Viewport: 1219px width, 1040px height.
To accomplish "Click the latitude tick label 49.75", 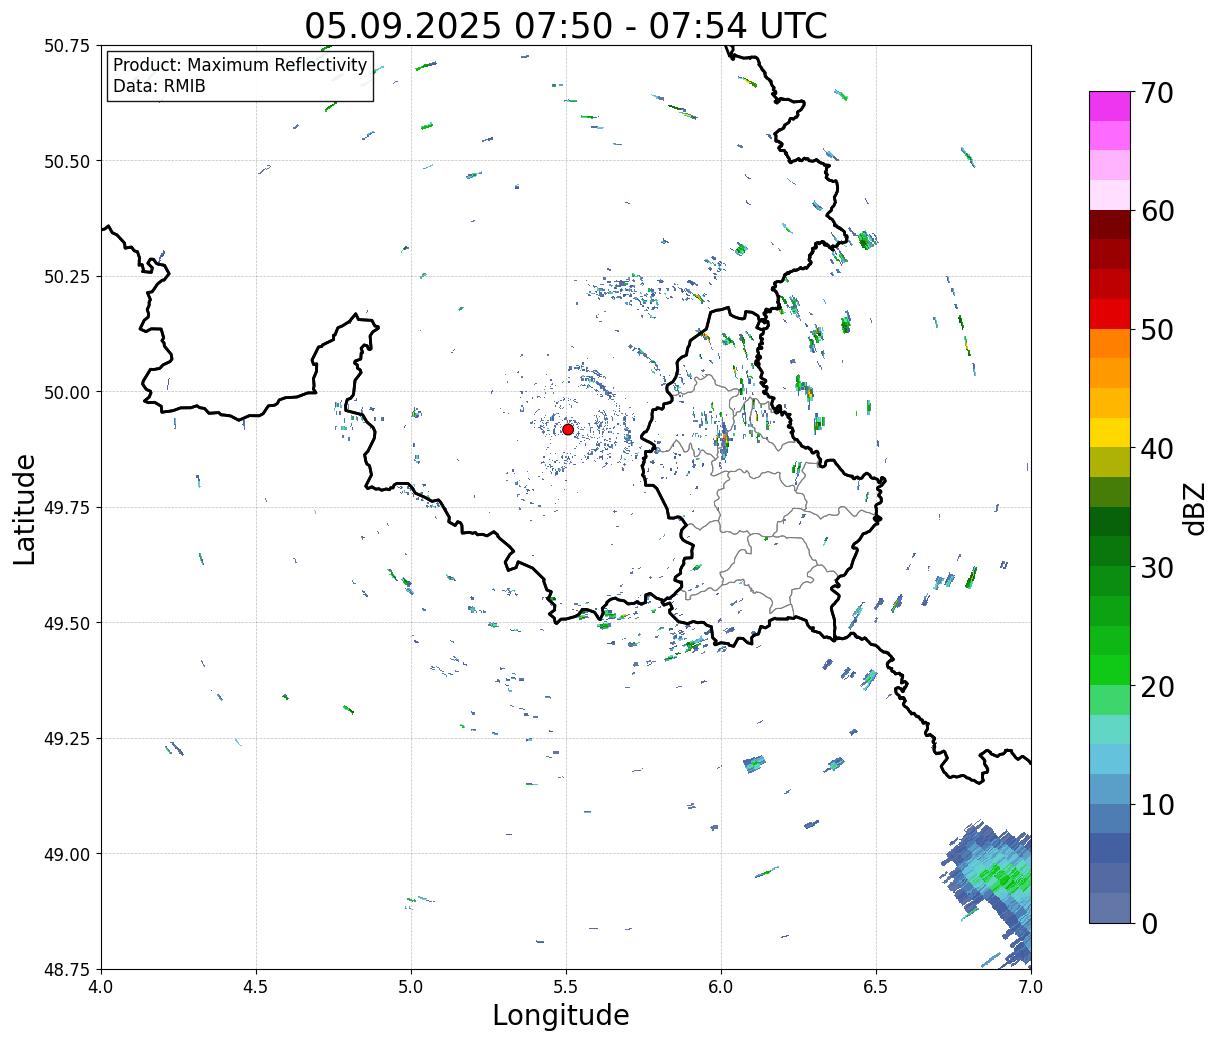I will point(66,508).
